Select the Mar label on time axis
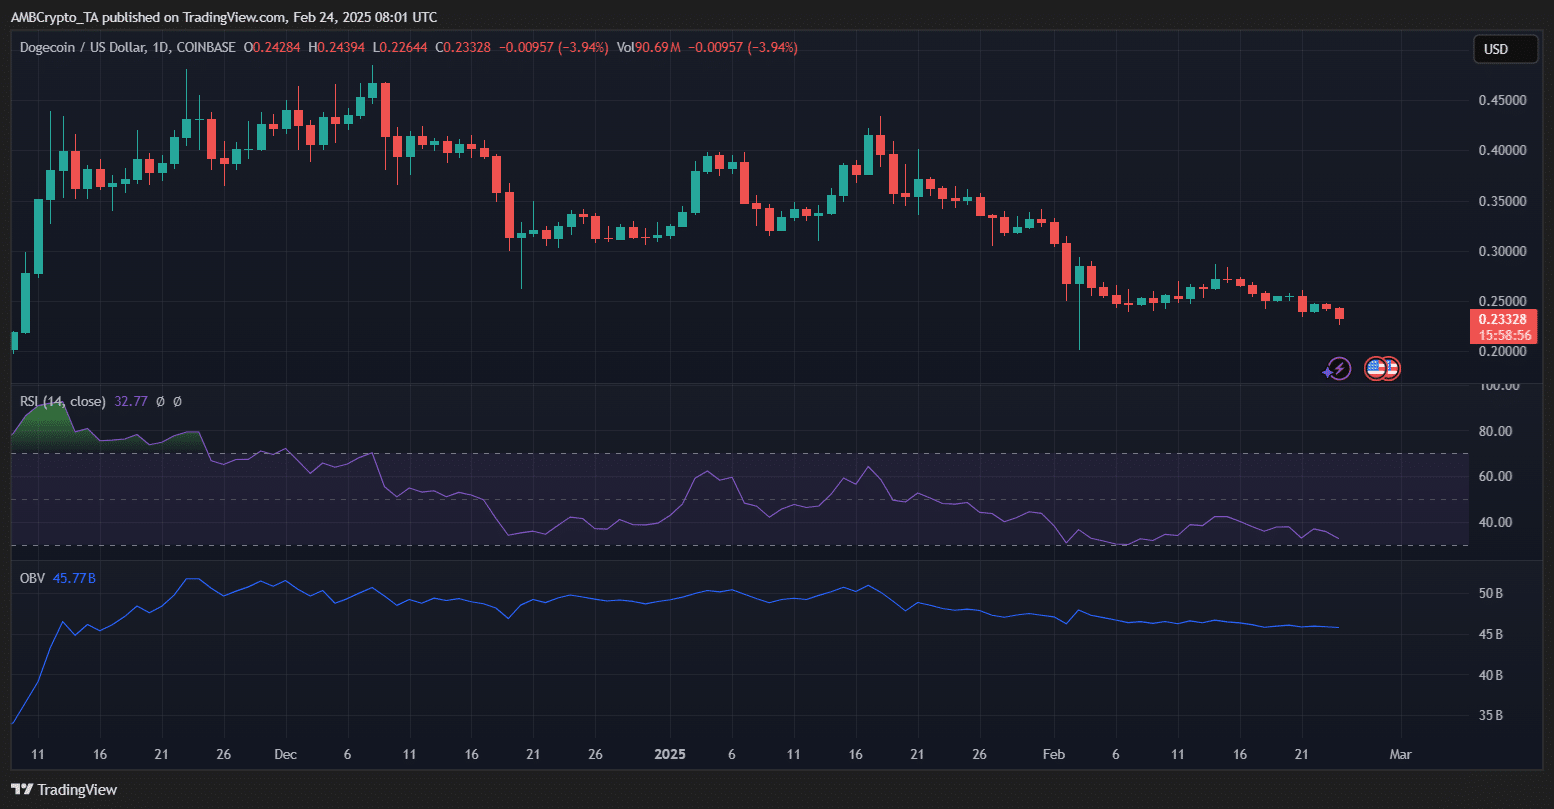This screenshot has height=809, width=1554. point(1400,754)
